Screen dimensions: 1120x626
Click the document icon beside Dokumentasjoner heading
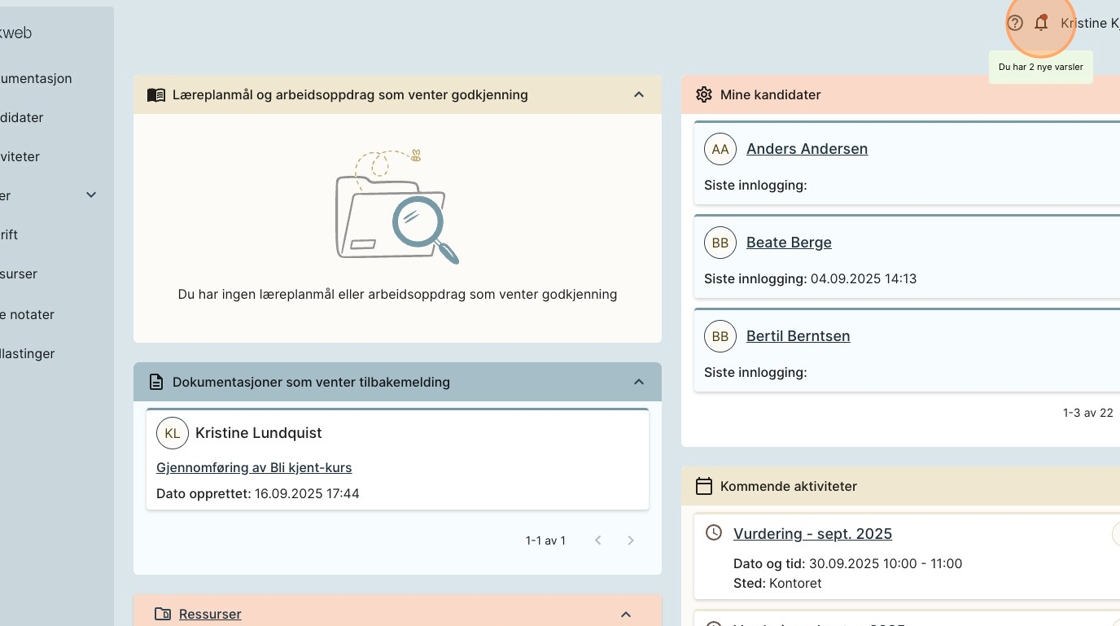point(156,382)
